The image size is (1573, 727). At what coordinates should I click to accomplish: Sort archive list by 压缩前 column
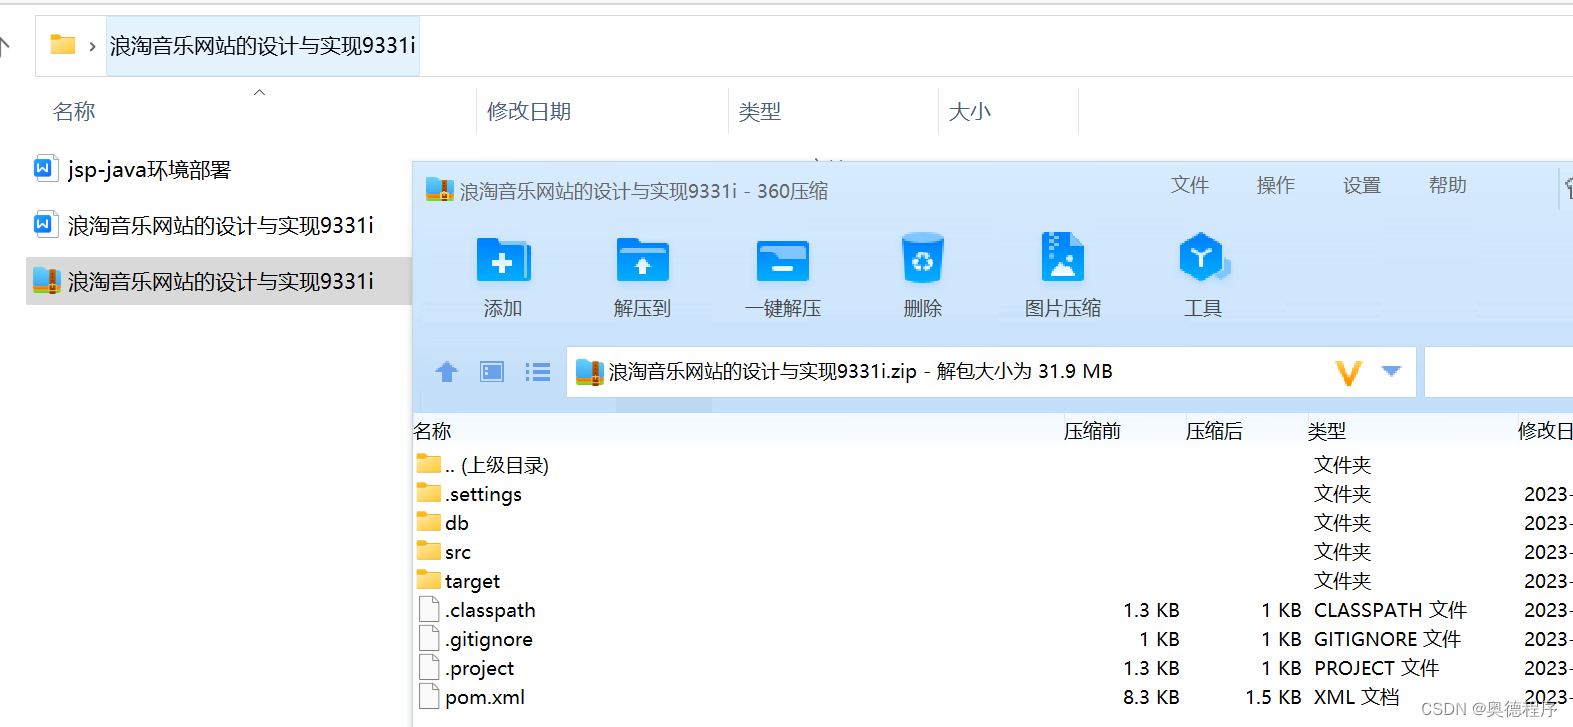1092,431
